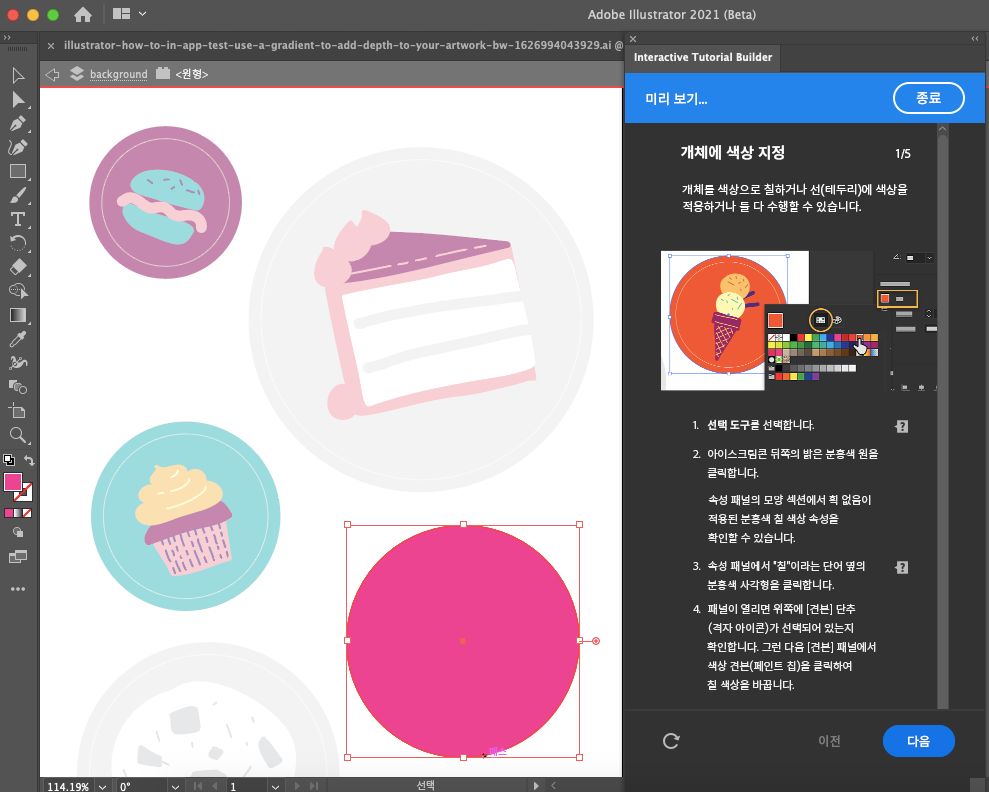Image resolution: width=989 pixels, height=792 pixels.
Task: Choose the Curvature tool
Action: [18, 148]
